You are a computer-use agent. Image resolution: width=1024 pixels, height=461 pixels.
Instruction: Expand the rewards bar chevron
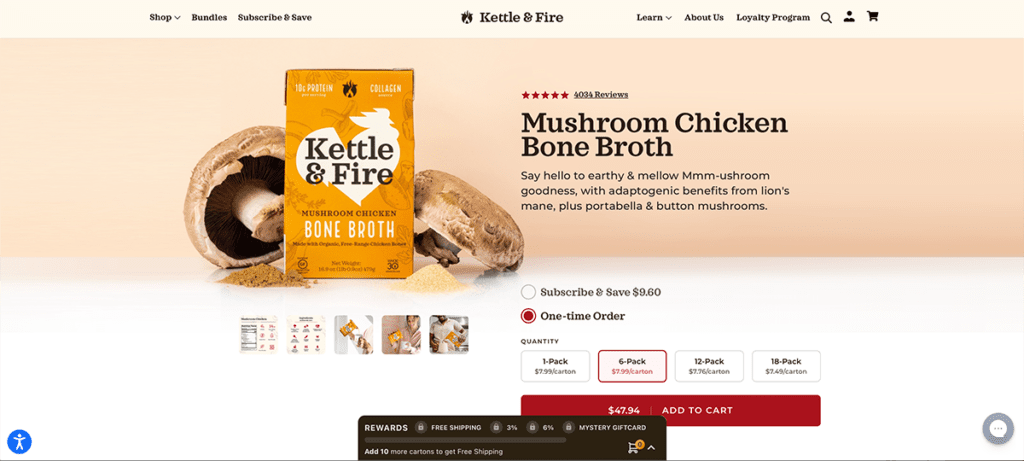[x=651, y=448]
